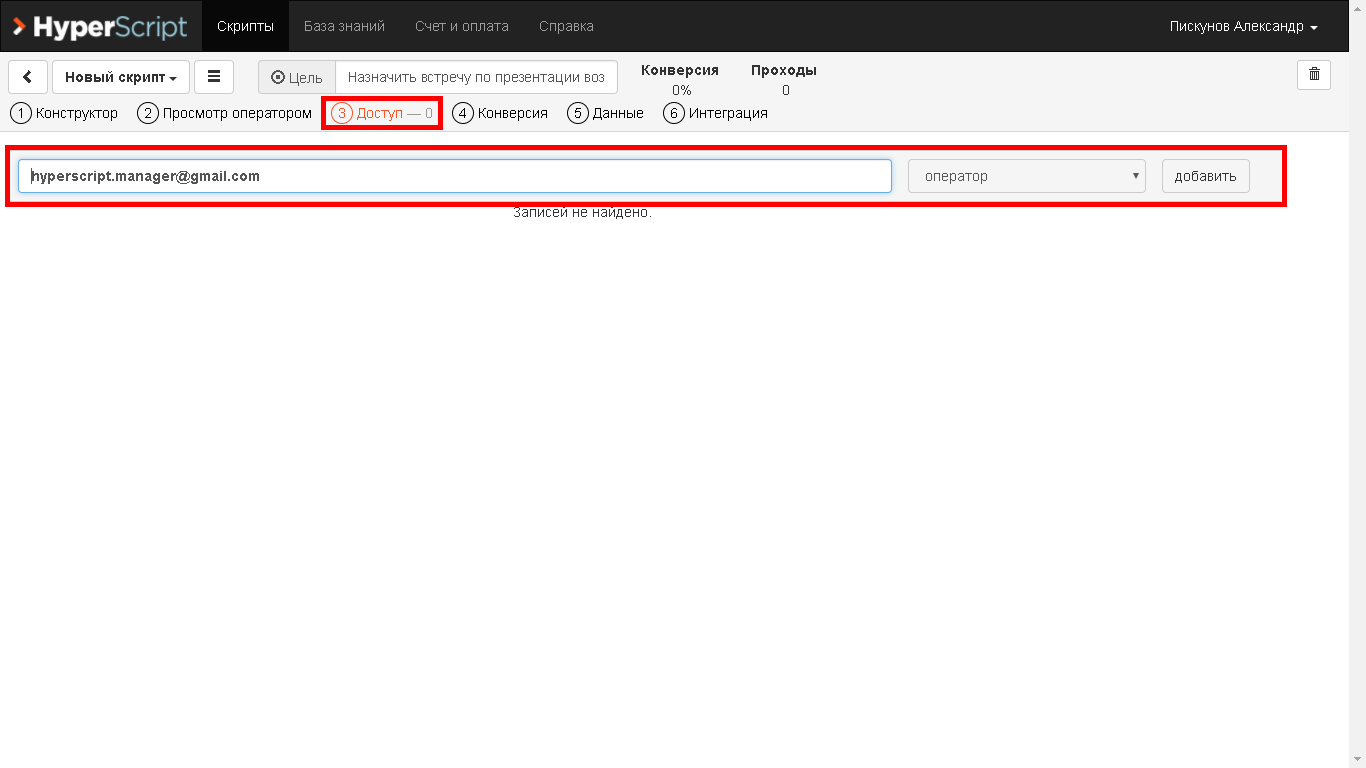Screen dimensions: 1366x768
Task: Select the Доступ tab
Action: click(x=382, y=113)
